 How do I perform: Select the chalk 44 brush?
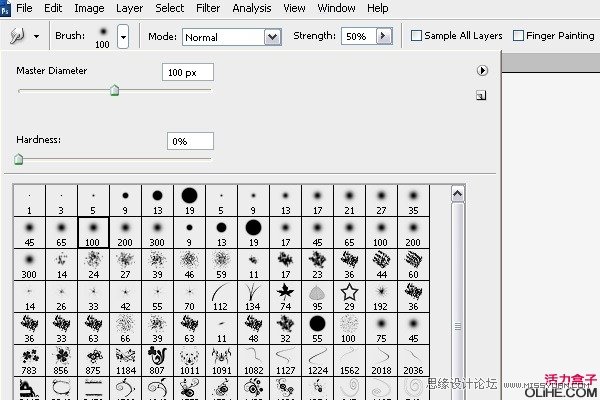381,265
